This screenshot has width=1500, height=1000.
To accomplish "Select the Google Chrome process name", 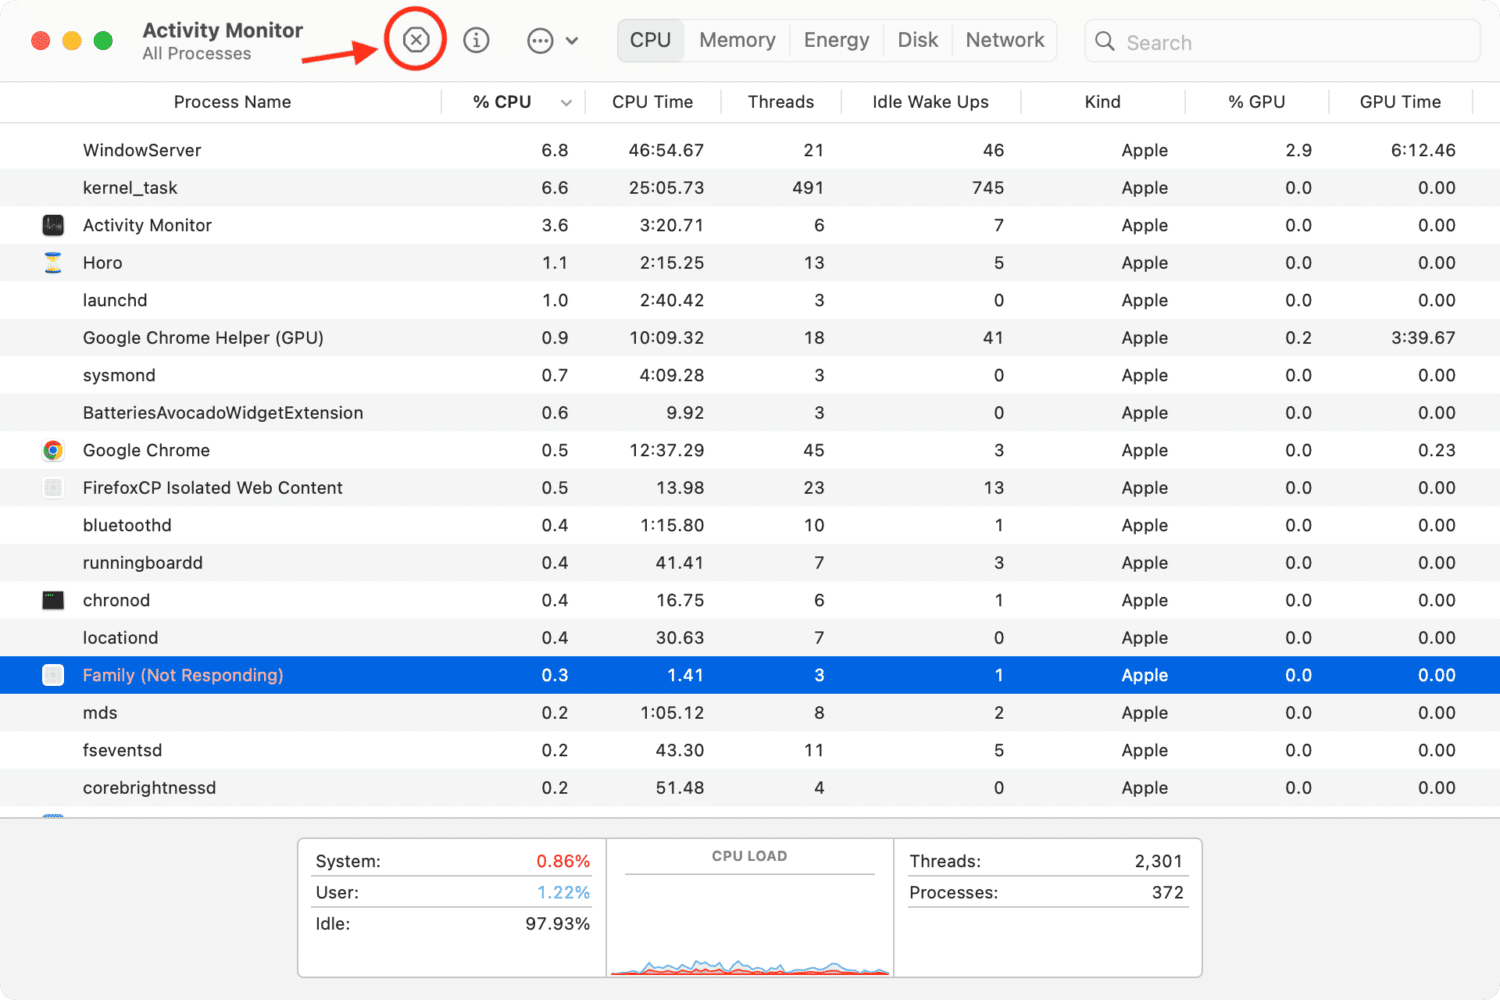I will coord(146,450).
